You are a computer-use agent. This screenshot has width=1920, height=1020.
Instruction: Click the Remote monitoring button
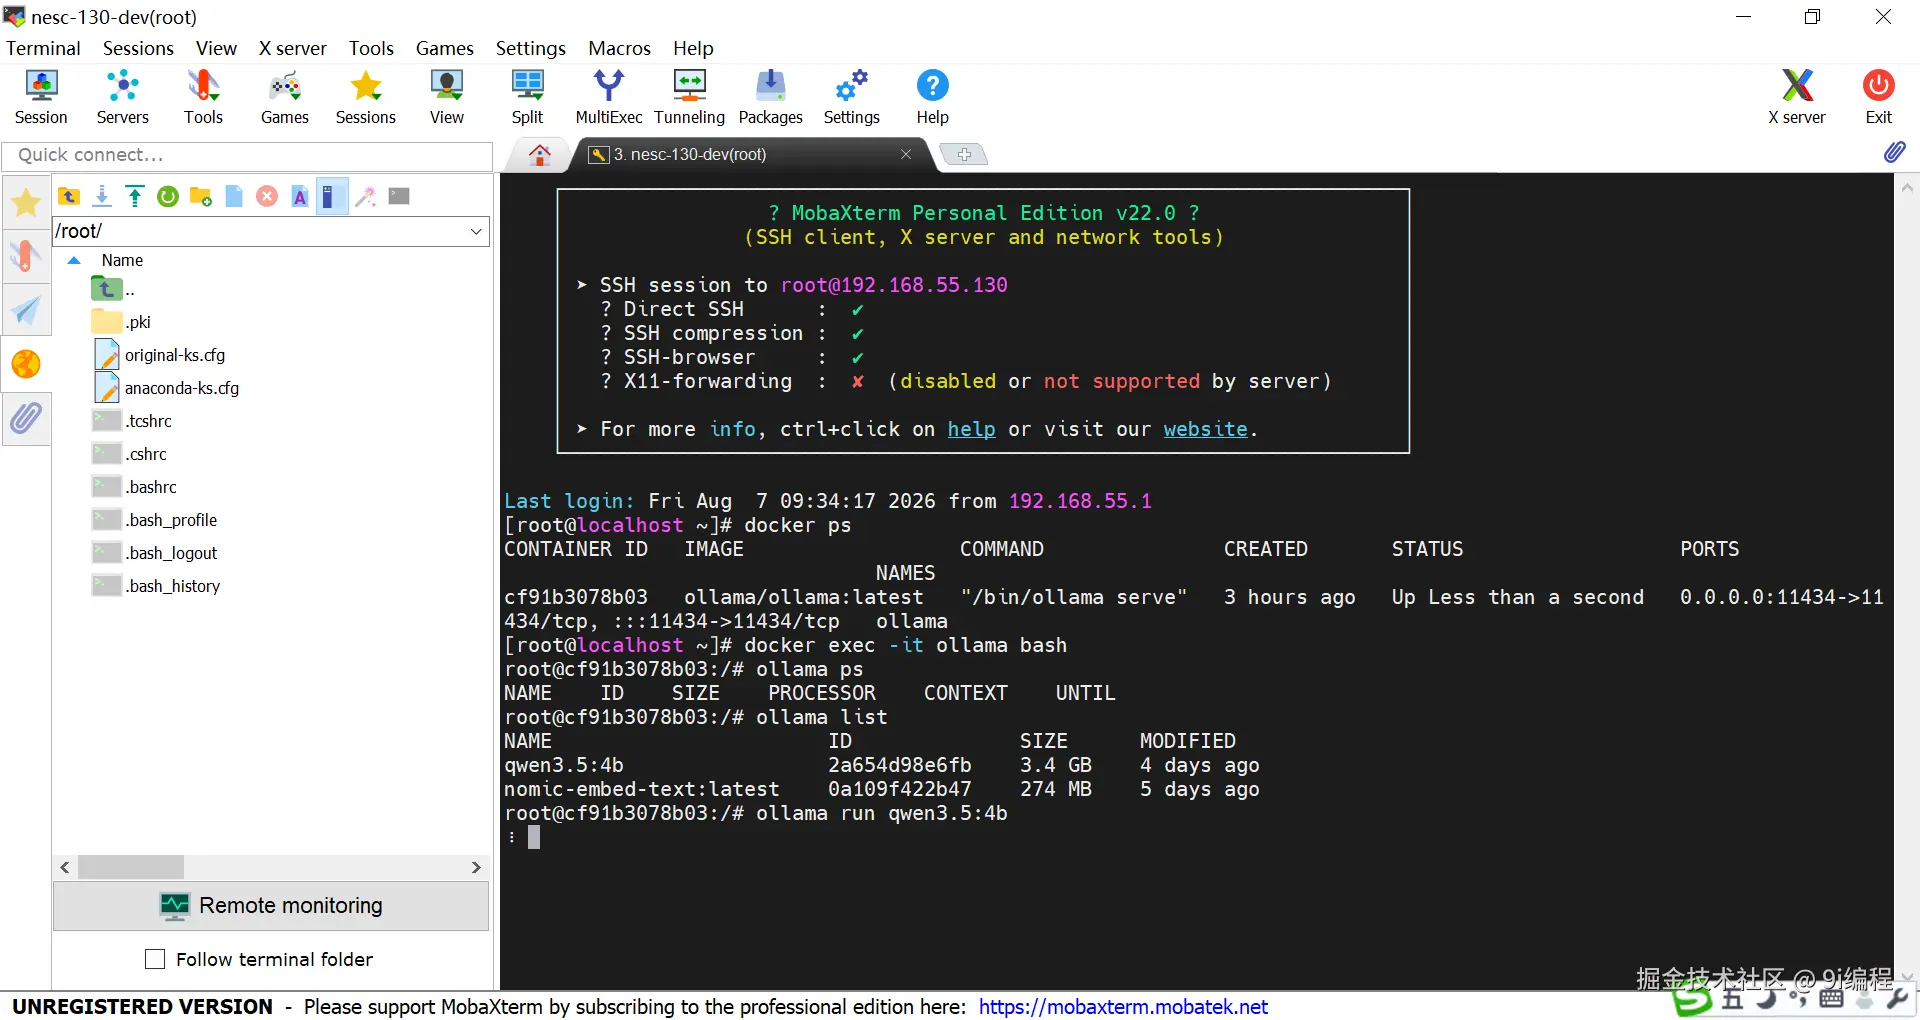(x=271, y=906)
